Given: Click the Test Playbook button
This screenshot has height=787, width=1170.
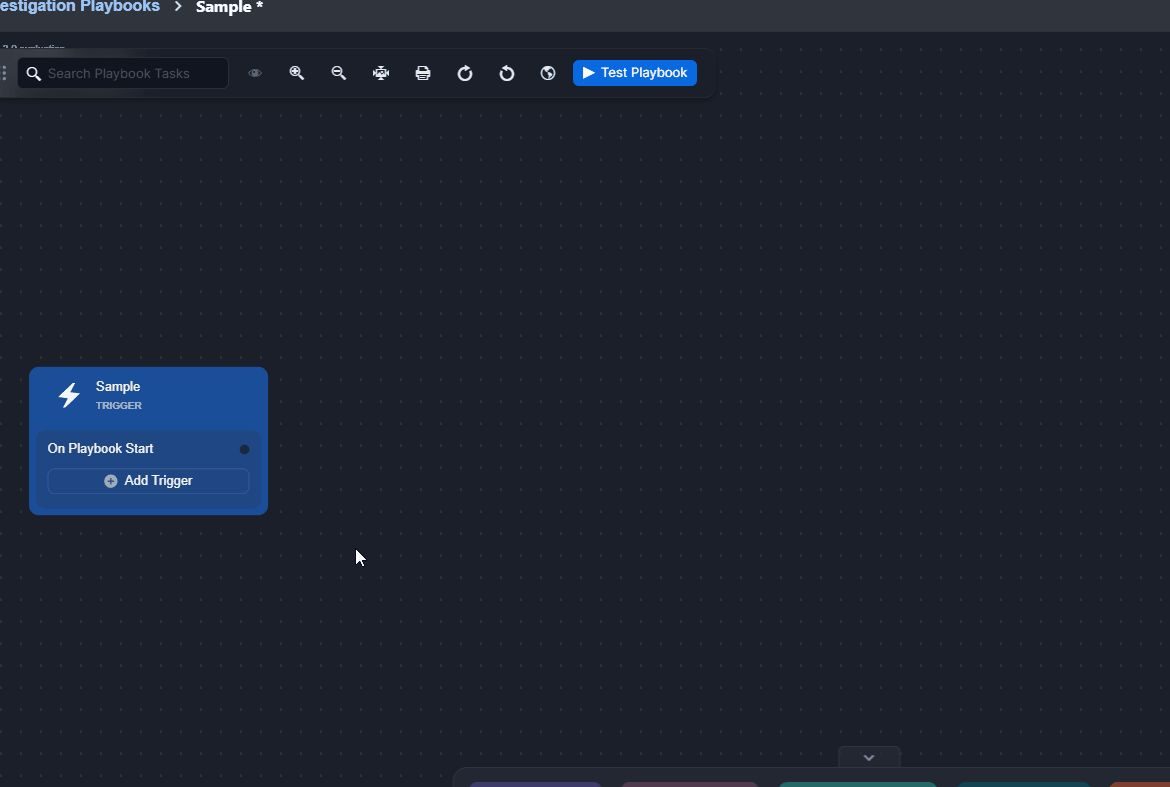Looking at the screenshot, I should (635, 72).
